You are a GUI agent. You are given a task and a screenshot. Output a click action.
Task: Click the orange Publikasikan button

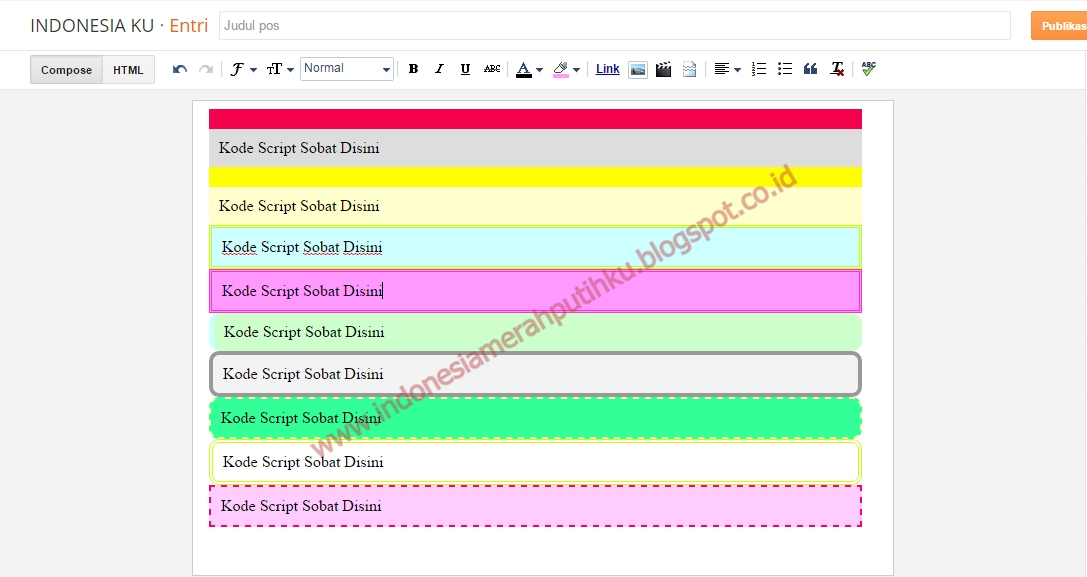1059,26
